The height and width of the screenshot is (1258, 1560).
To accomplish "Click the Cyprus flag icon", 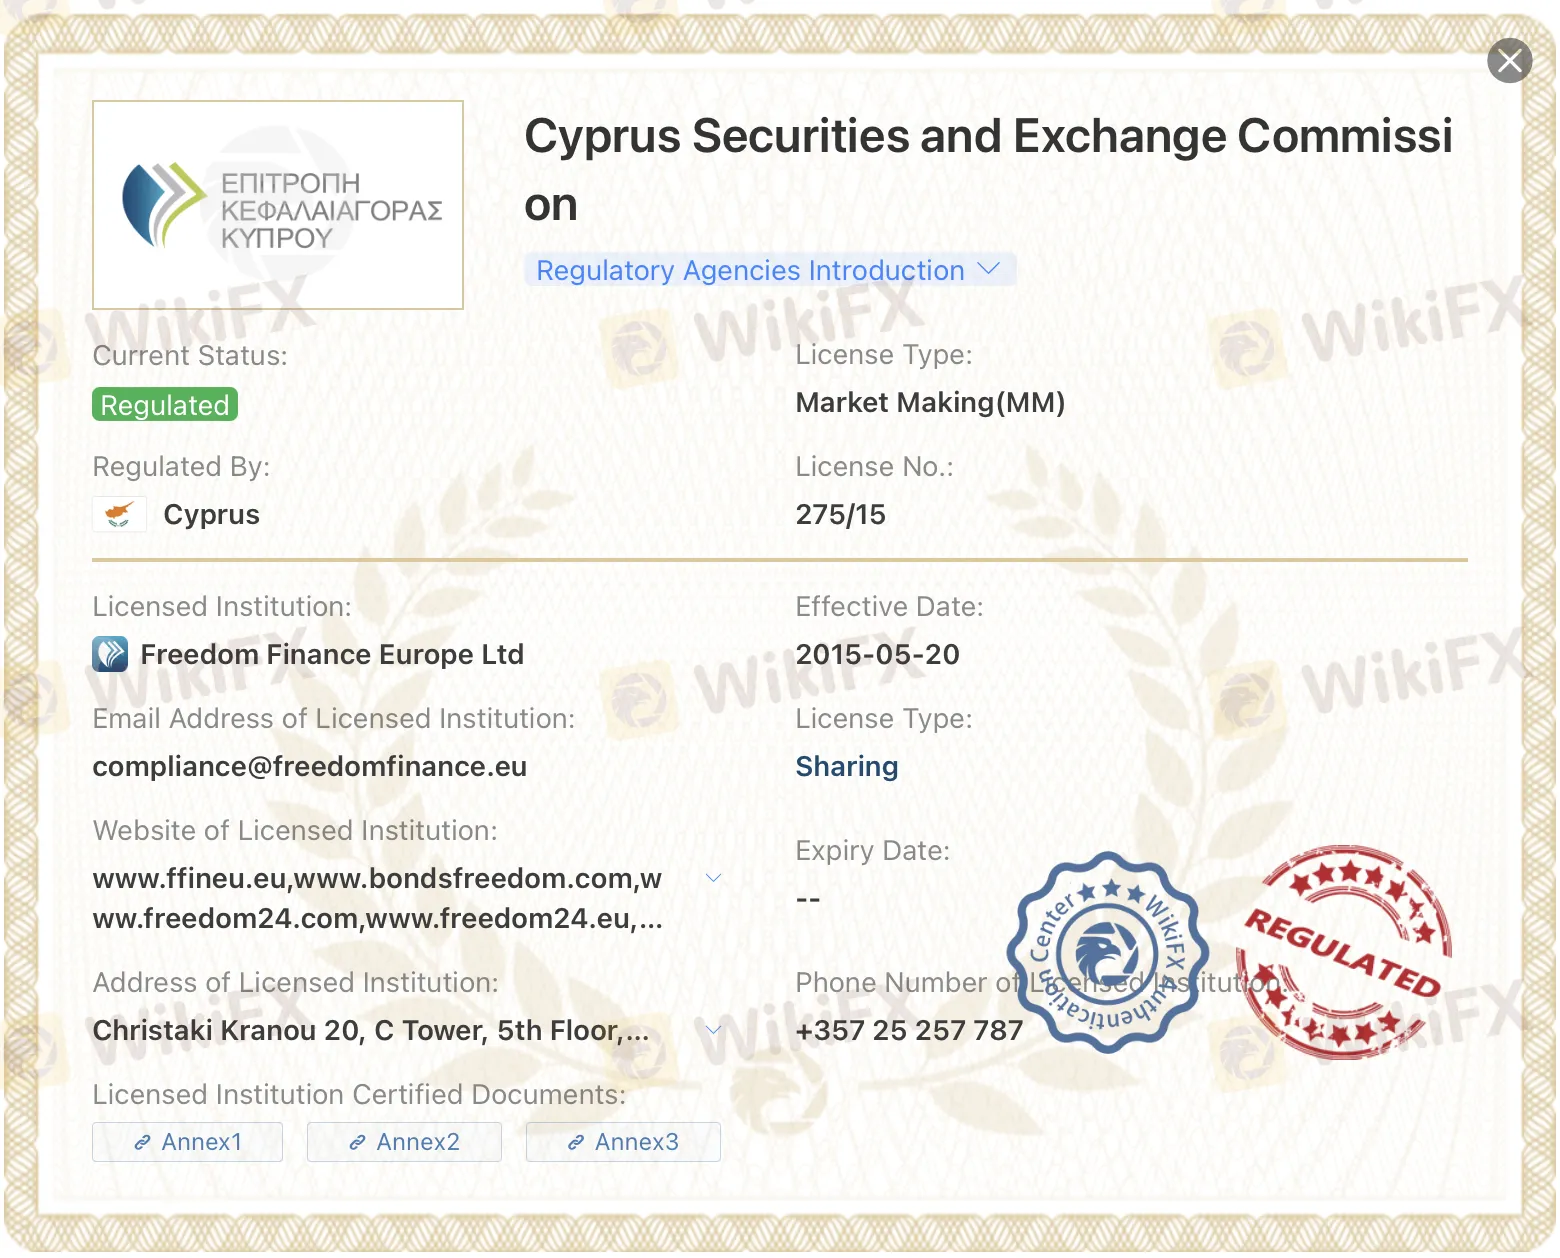I will [120, 514].
